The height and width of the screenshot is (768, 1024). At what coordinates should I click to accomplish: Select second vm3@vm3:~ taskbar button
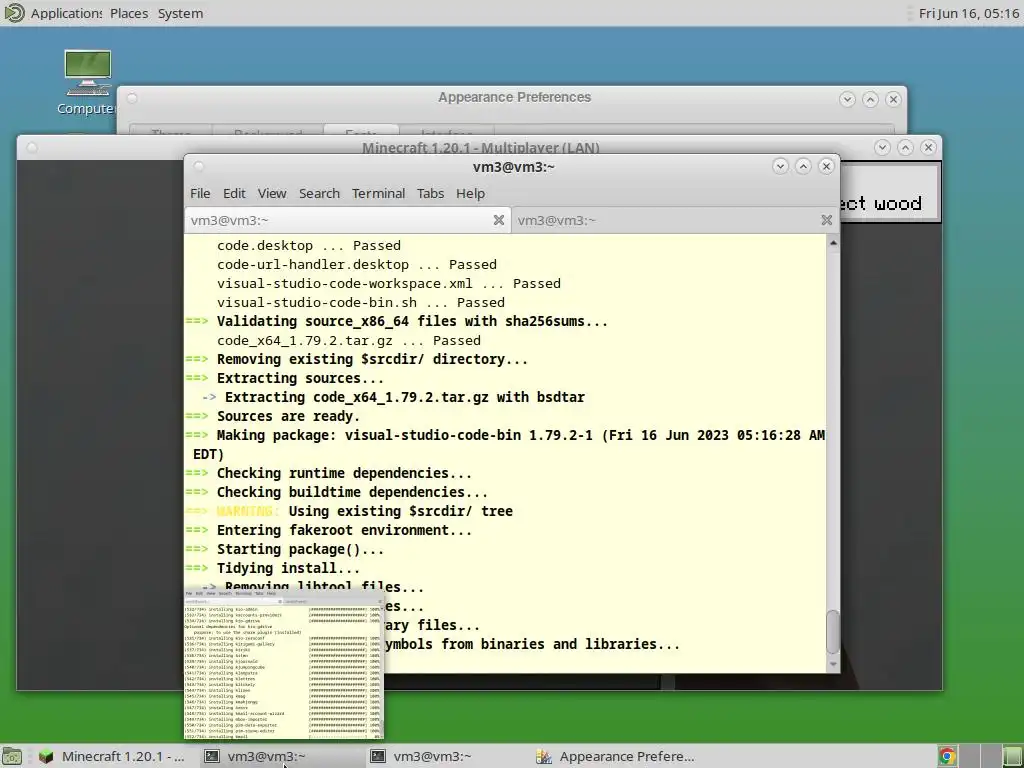click(x=447, y=756)
